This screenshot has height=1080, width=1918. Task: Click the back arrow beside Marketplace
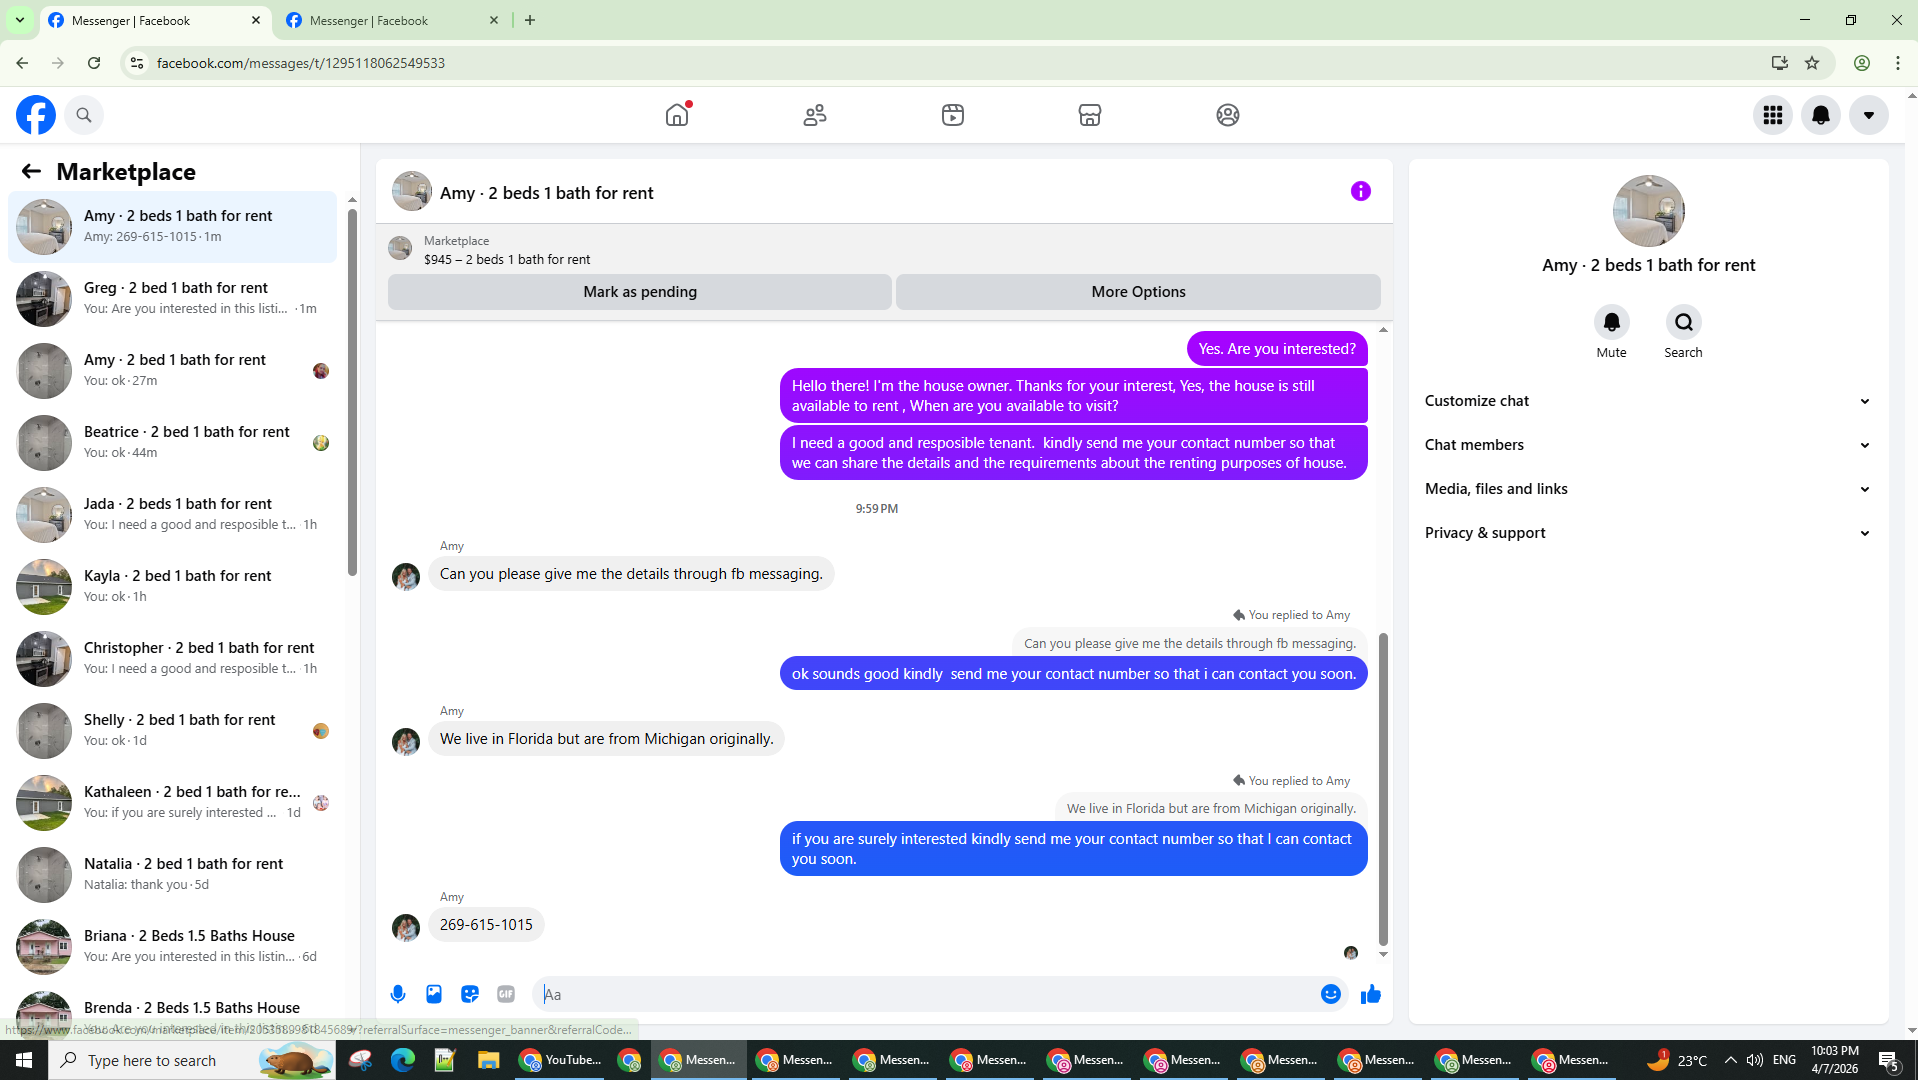click(x=31, y=171)
